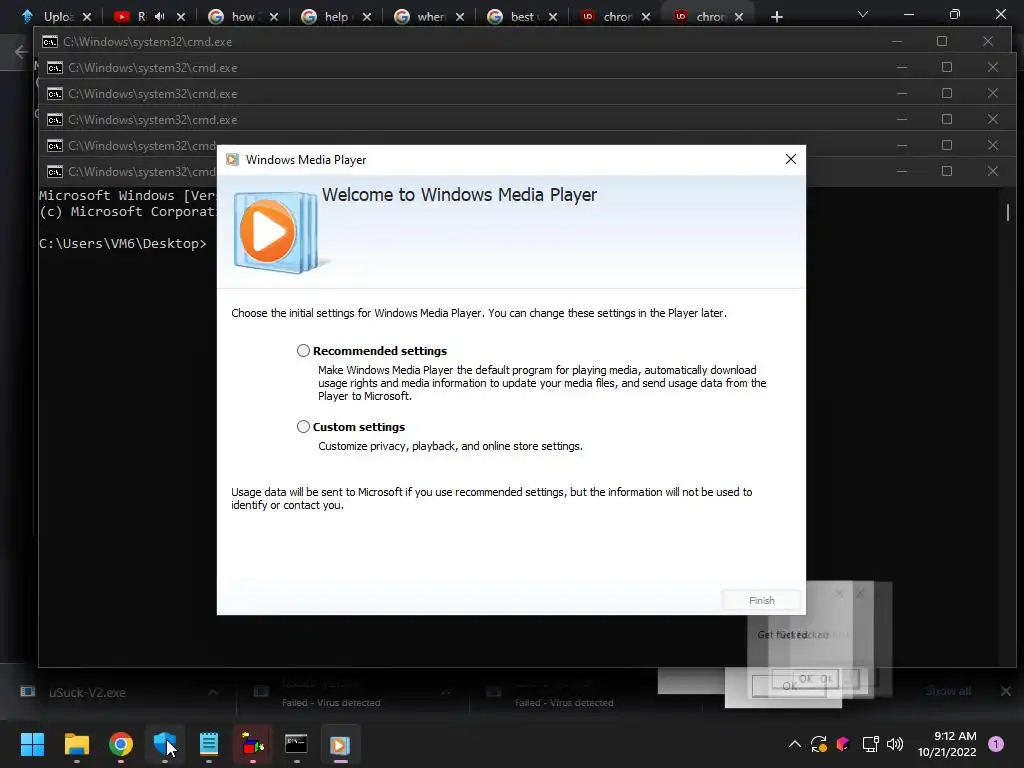Screen dimensions: 1024x768
Task: Click the cmd window vertical scrollbar thumb
Action: pyautogui.click(x=1008, y=212)
